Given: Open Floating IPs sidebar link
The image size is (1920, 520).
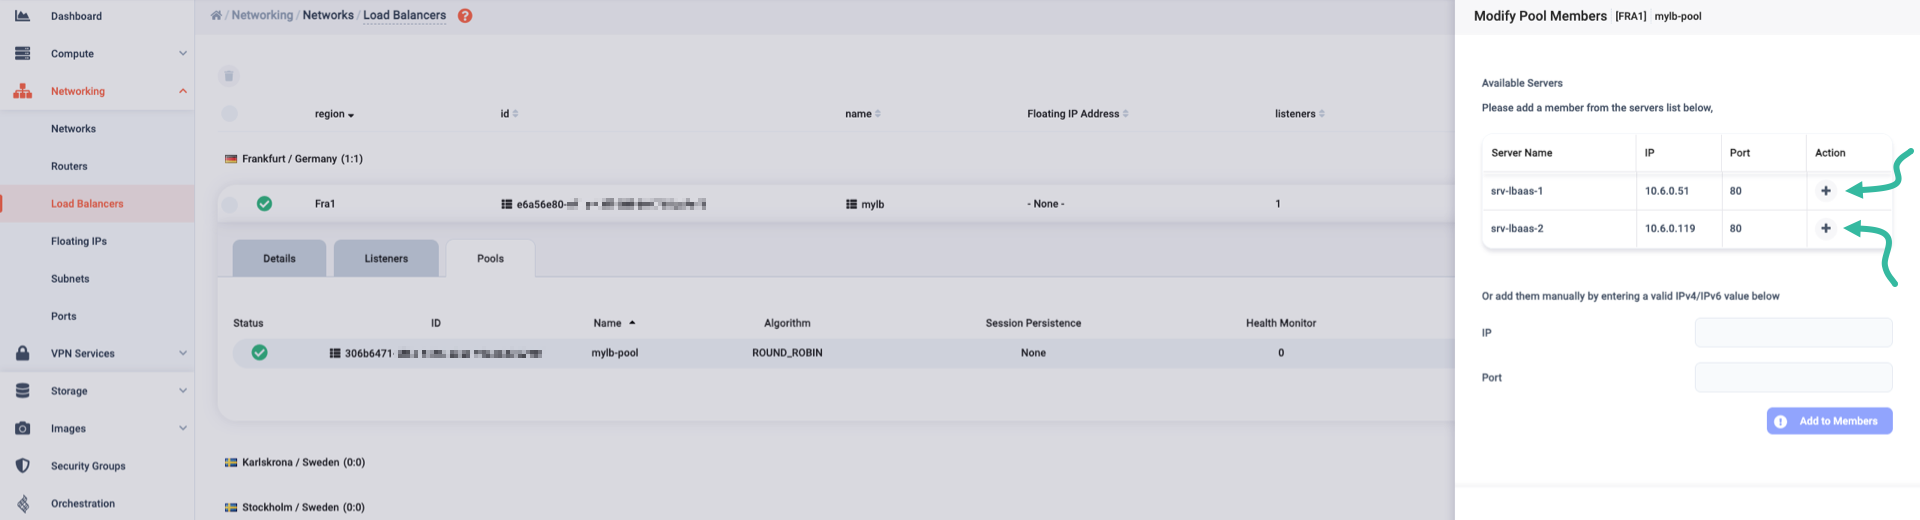Looking at the screenshot, I should tap(79, 241).
